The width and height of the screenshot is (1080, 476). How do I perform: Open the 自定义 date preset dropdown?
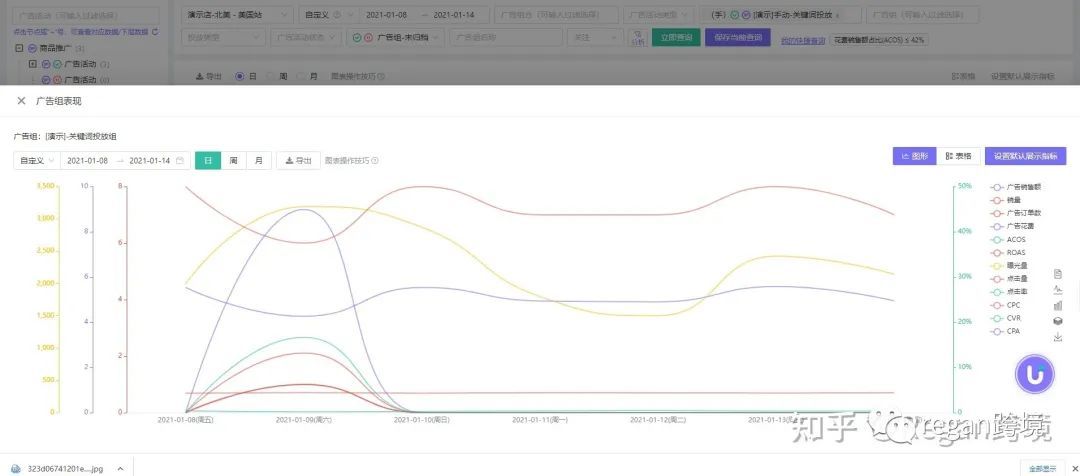coord(37,161)
